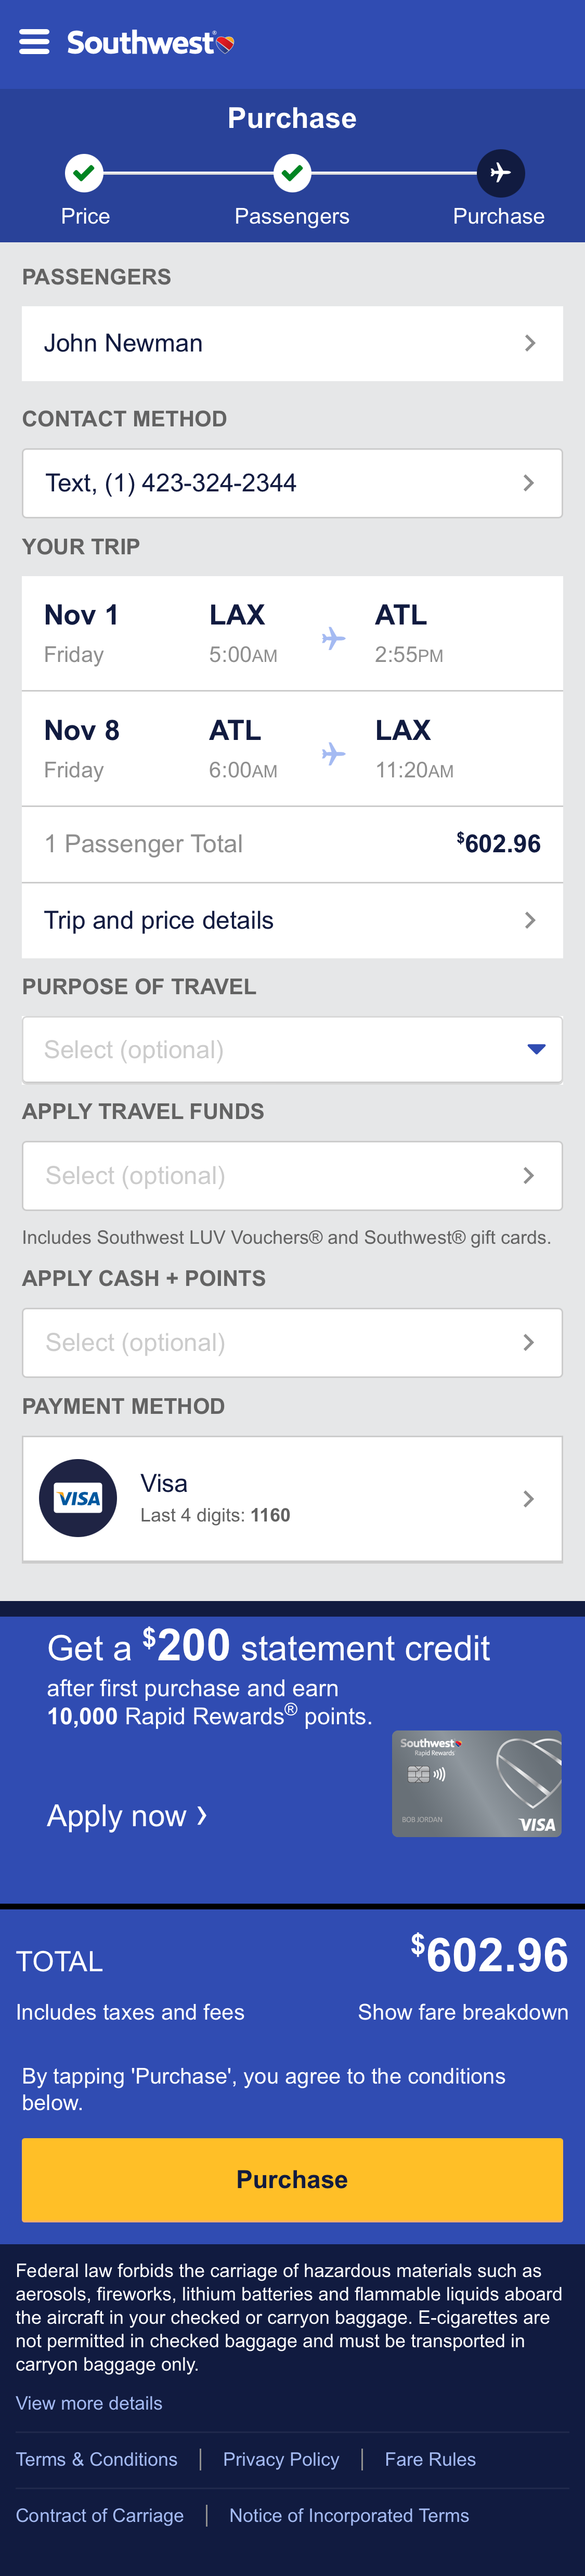Image resolution: width=585 pixels, height=2576 pixels.
Task: Click the Passengers step checkmark icon
Action: 292,172
